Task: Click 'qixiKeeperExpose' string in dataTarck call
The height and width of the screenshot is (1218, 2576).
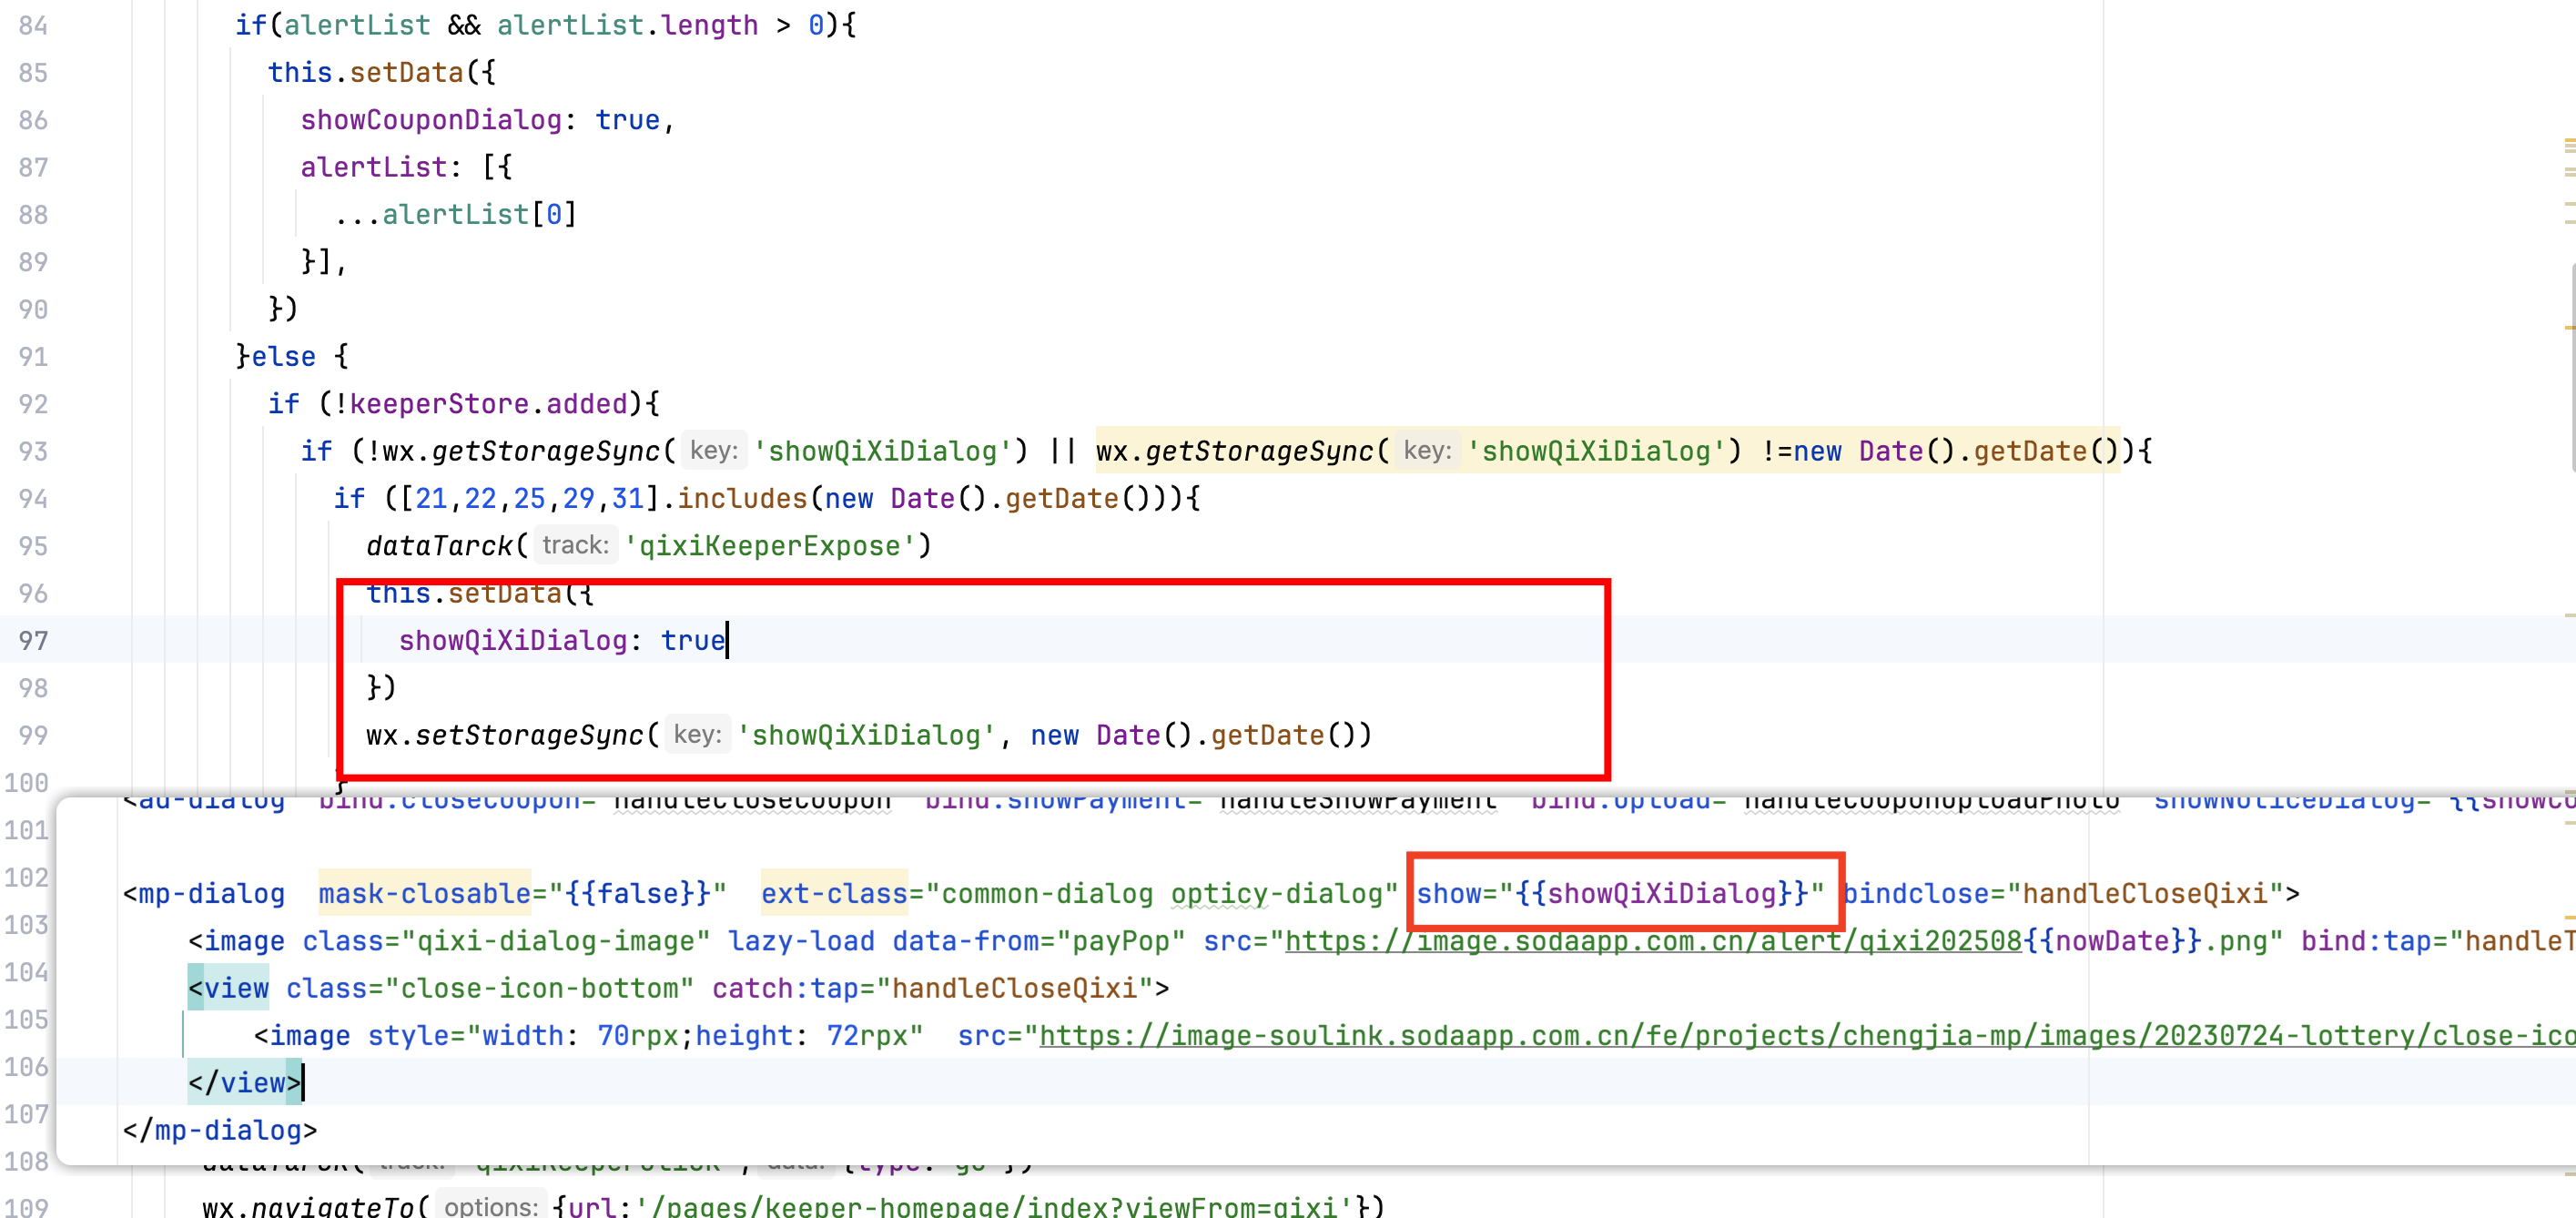Action: tap(770, 547)
